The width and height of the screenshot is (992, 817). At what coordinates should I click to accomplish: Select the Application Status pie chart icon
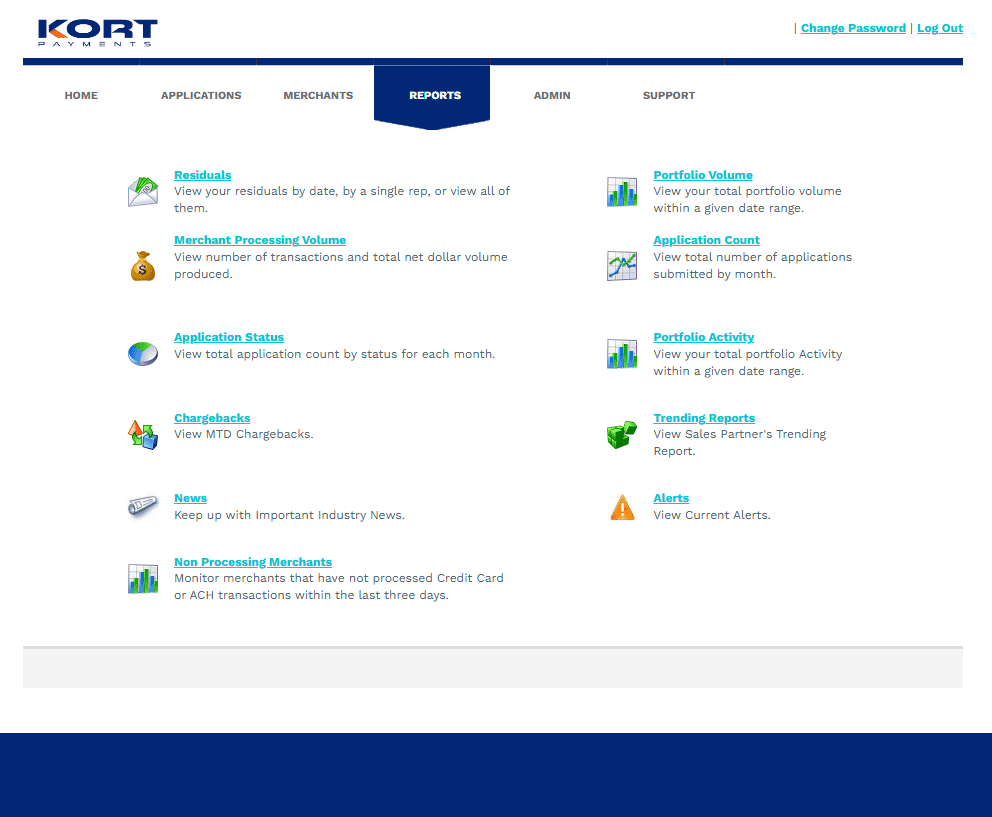click(142, 353)
